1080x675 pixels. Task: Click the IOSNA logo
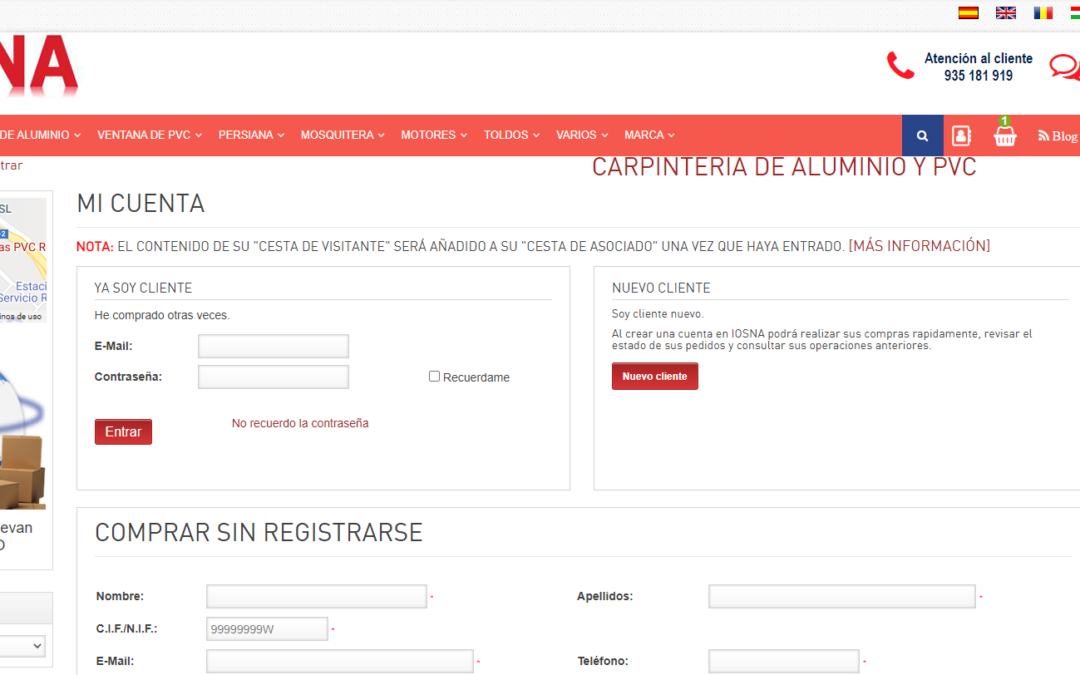[39, 66]
